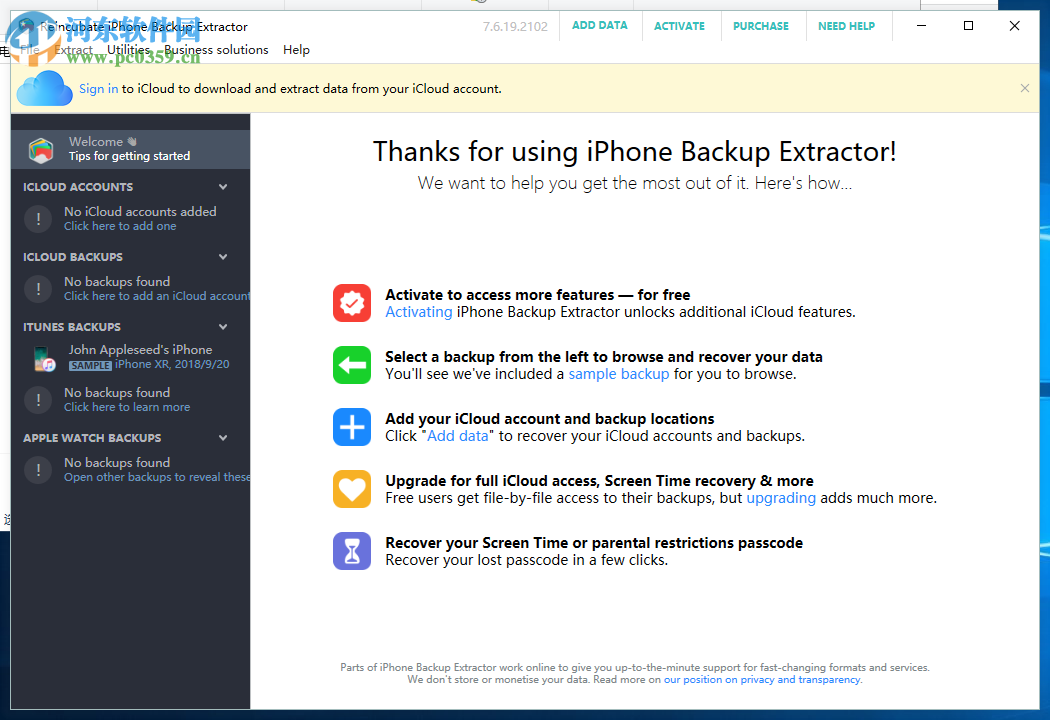Screen dimensions: 1050x720
Task: Click the ADD DATA button
Action: 600,25
